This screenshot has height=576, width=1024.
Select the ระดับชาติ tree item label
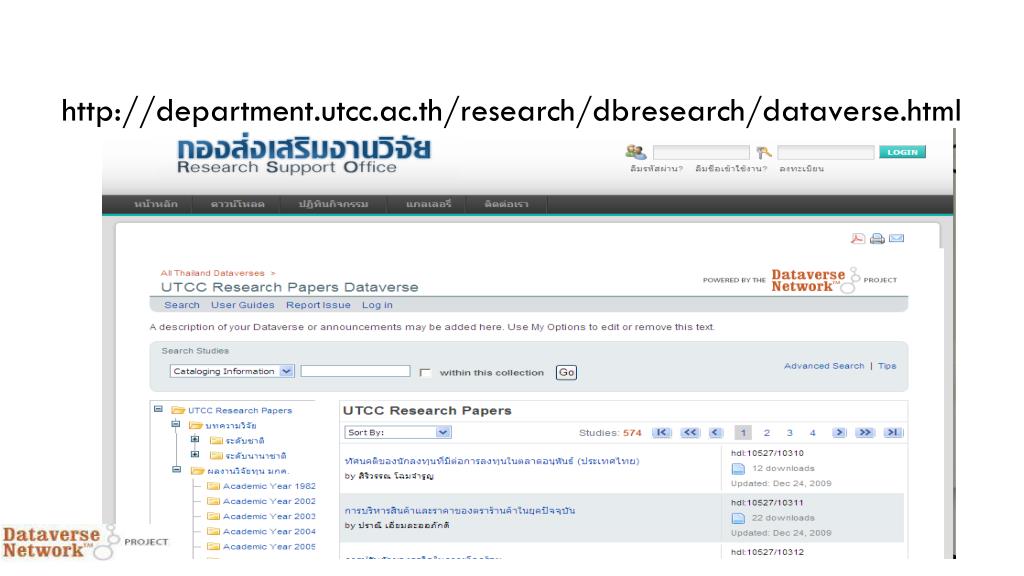(x=245, y=440)
